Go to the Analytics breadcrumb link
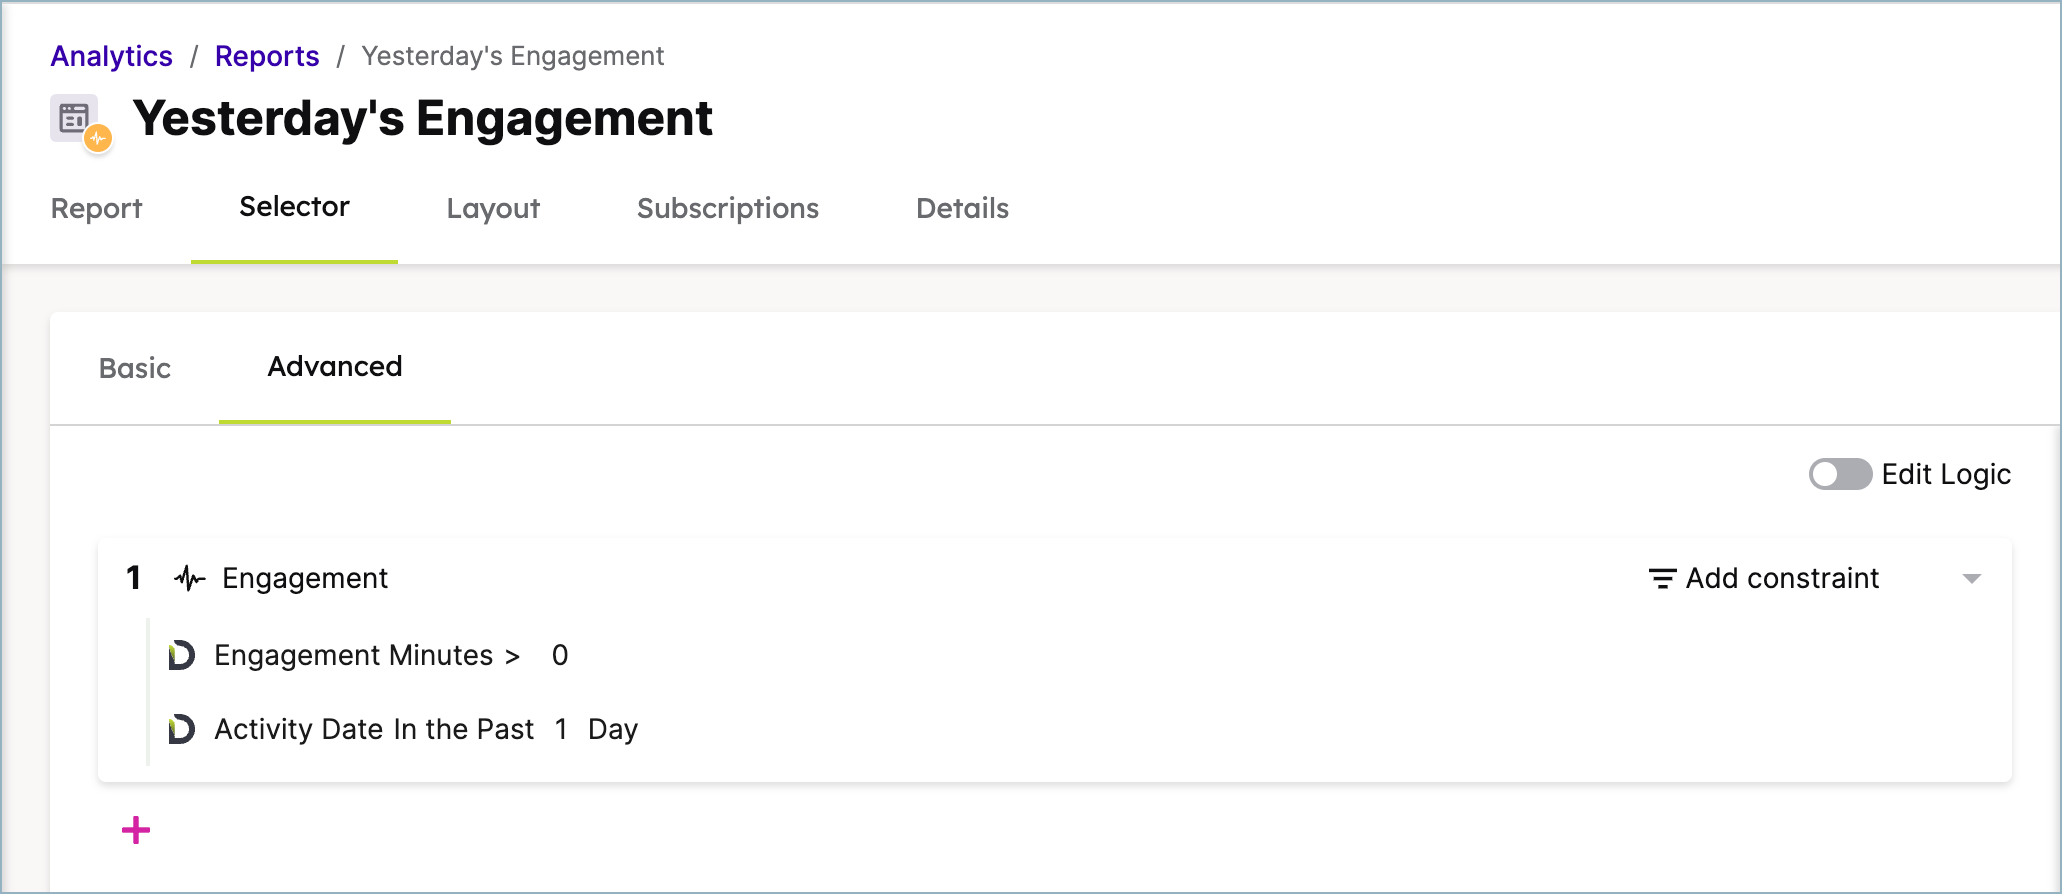Image resolution: width=2062 pixels, height=894 pixels. [112, 56]
